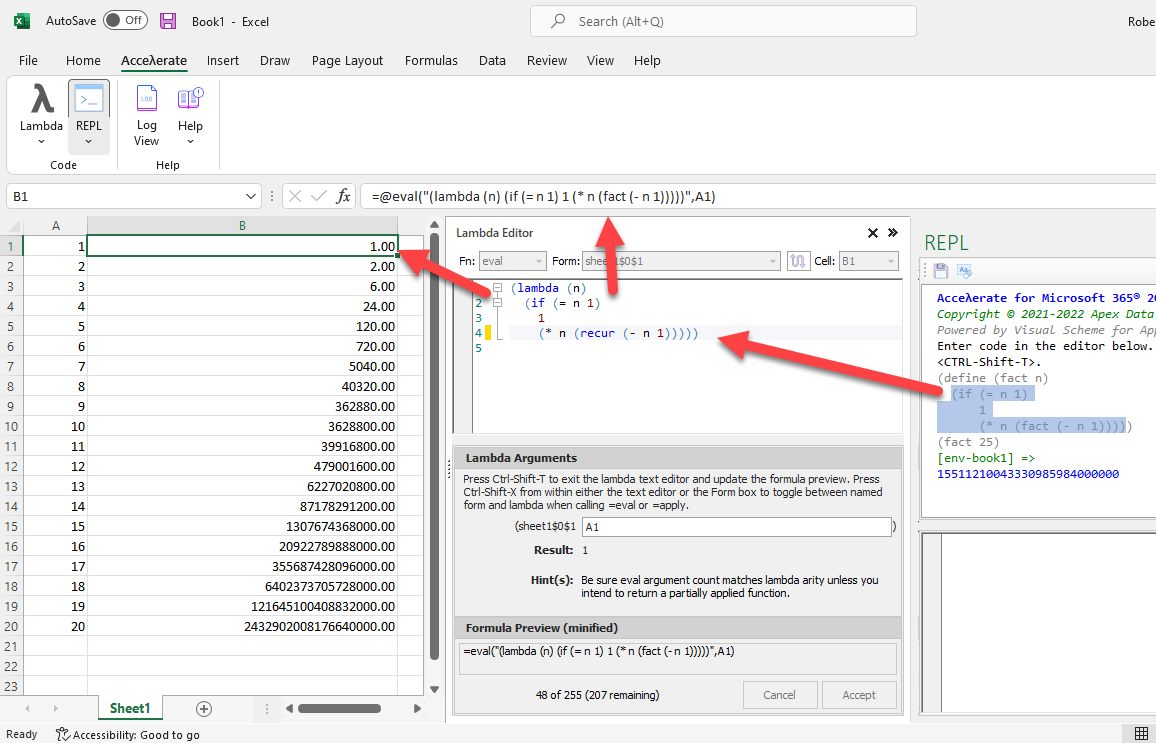This screenshot has height=743, width=1156.
Task: Click (fact 25) line in REPL
Action: (x=968, y=442)
